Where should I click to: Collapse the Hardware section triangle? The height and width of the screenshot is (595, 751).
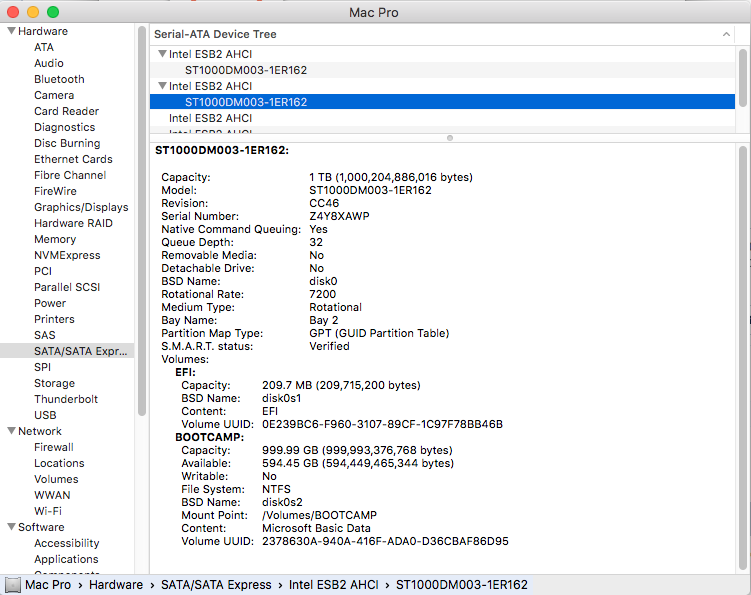point(11,31)
